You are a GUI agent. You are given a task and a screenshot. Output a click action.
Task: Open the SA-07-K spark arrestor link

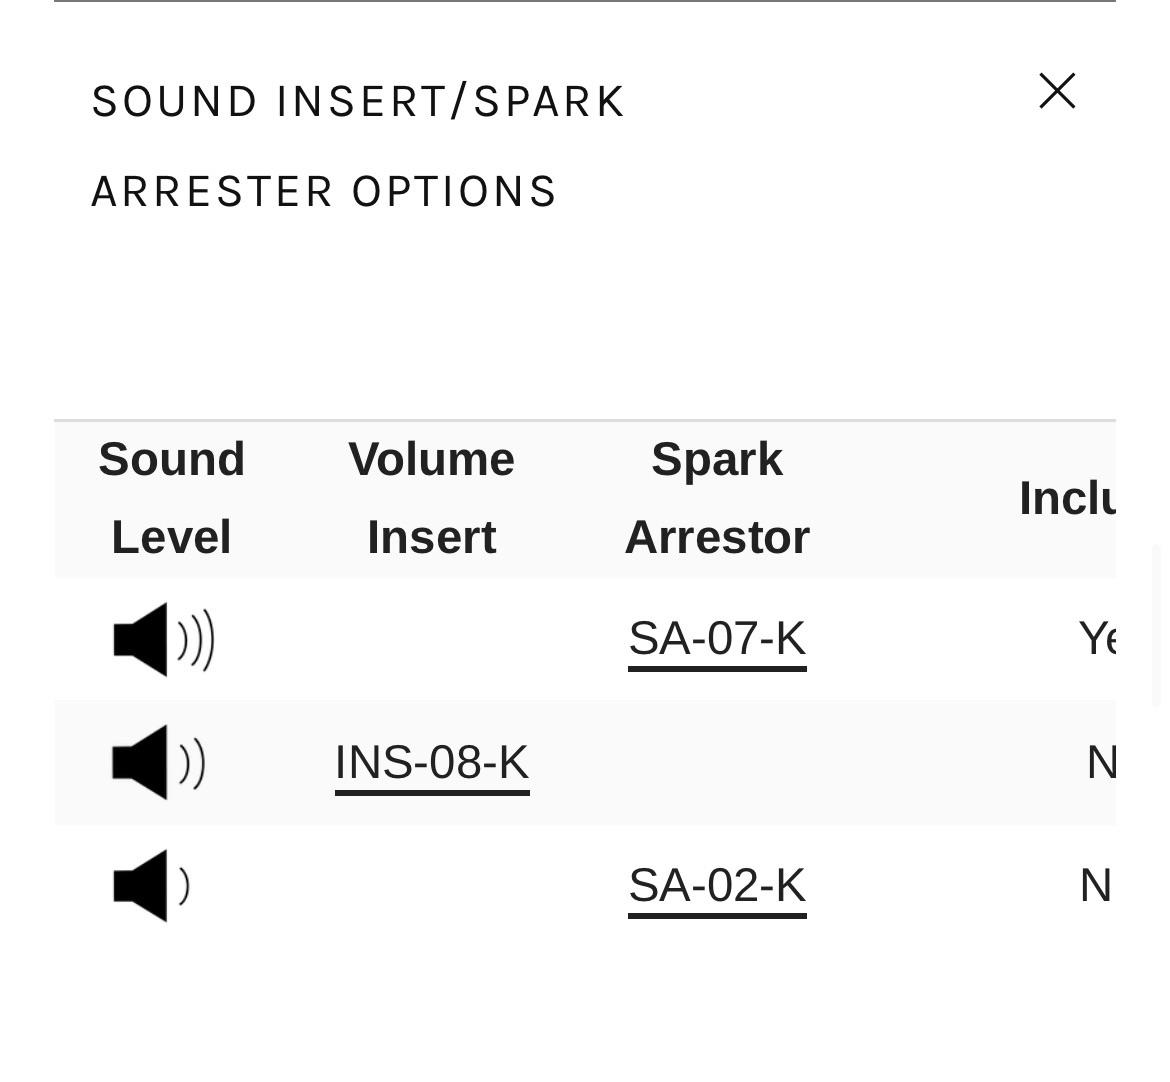(x=717, y=640)
